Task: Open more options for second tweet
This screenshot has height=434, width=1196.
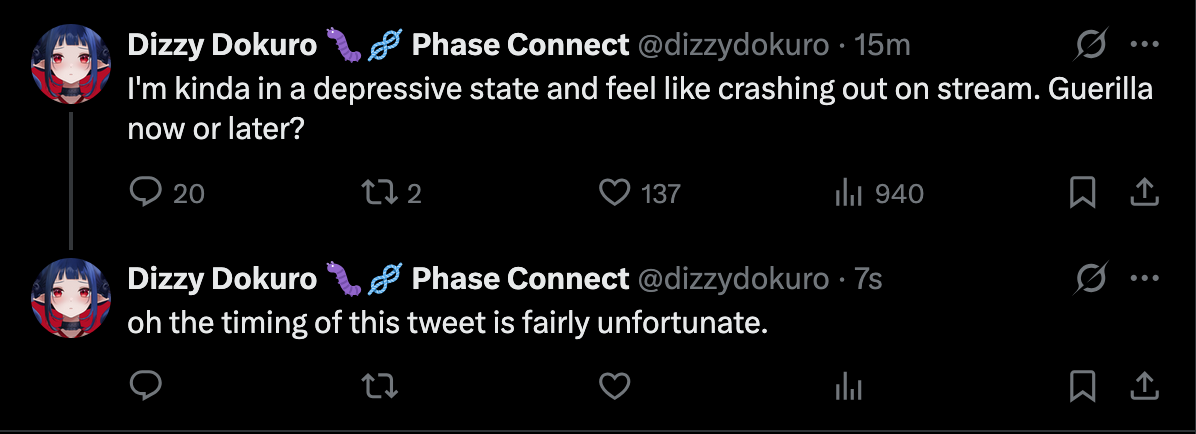Action: 1143,279
